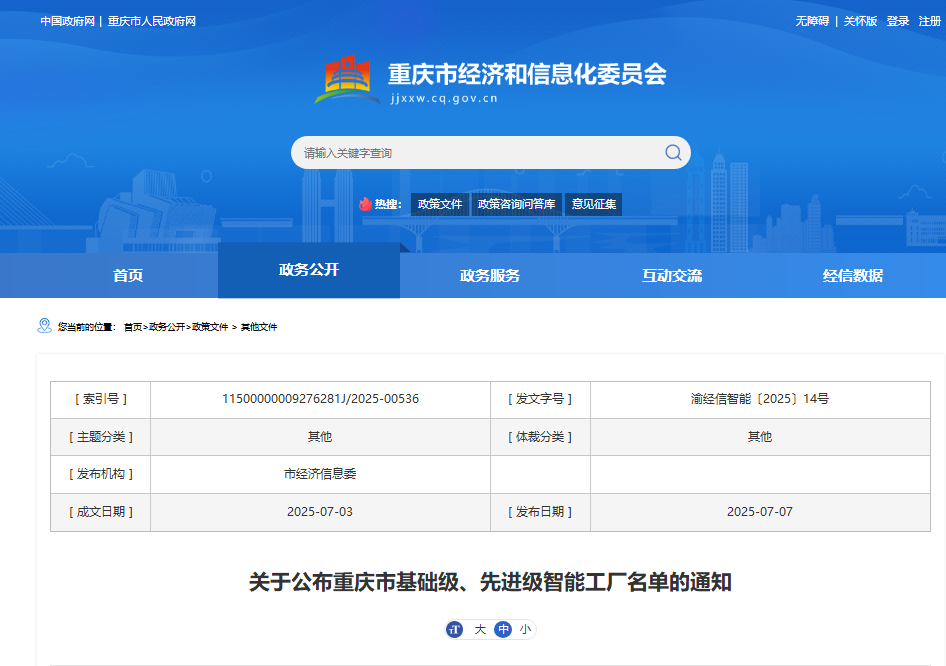Image resolution: width=946 pixels, height=666 pixels.
Task: Open the 政务公开 navigation tab
Action: [x=309, y=270]
